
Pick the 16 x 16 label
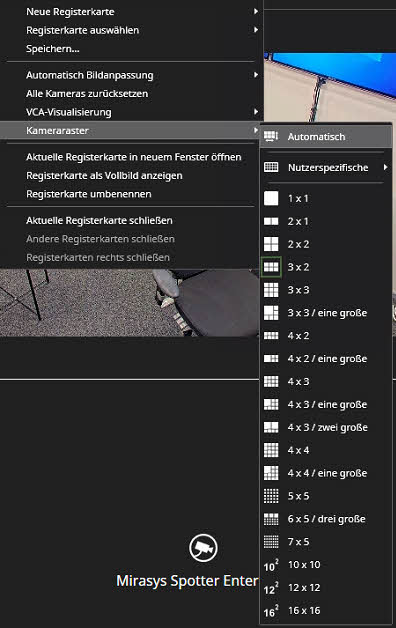click(x=304, y=610)
